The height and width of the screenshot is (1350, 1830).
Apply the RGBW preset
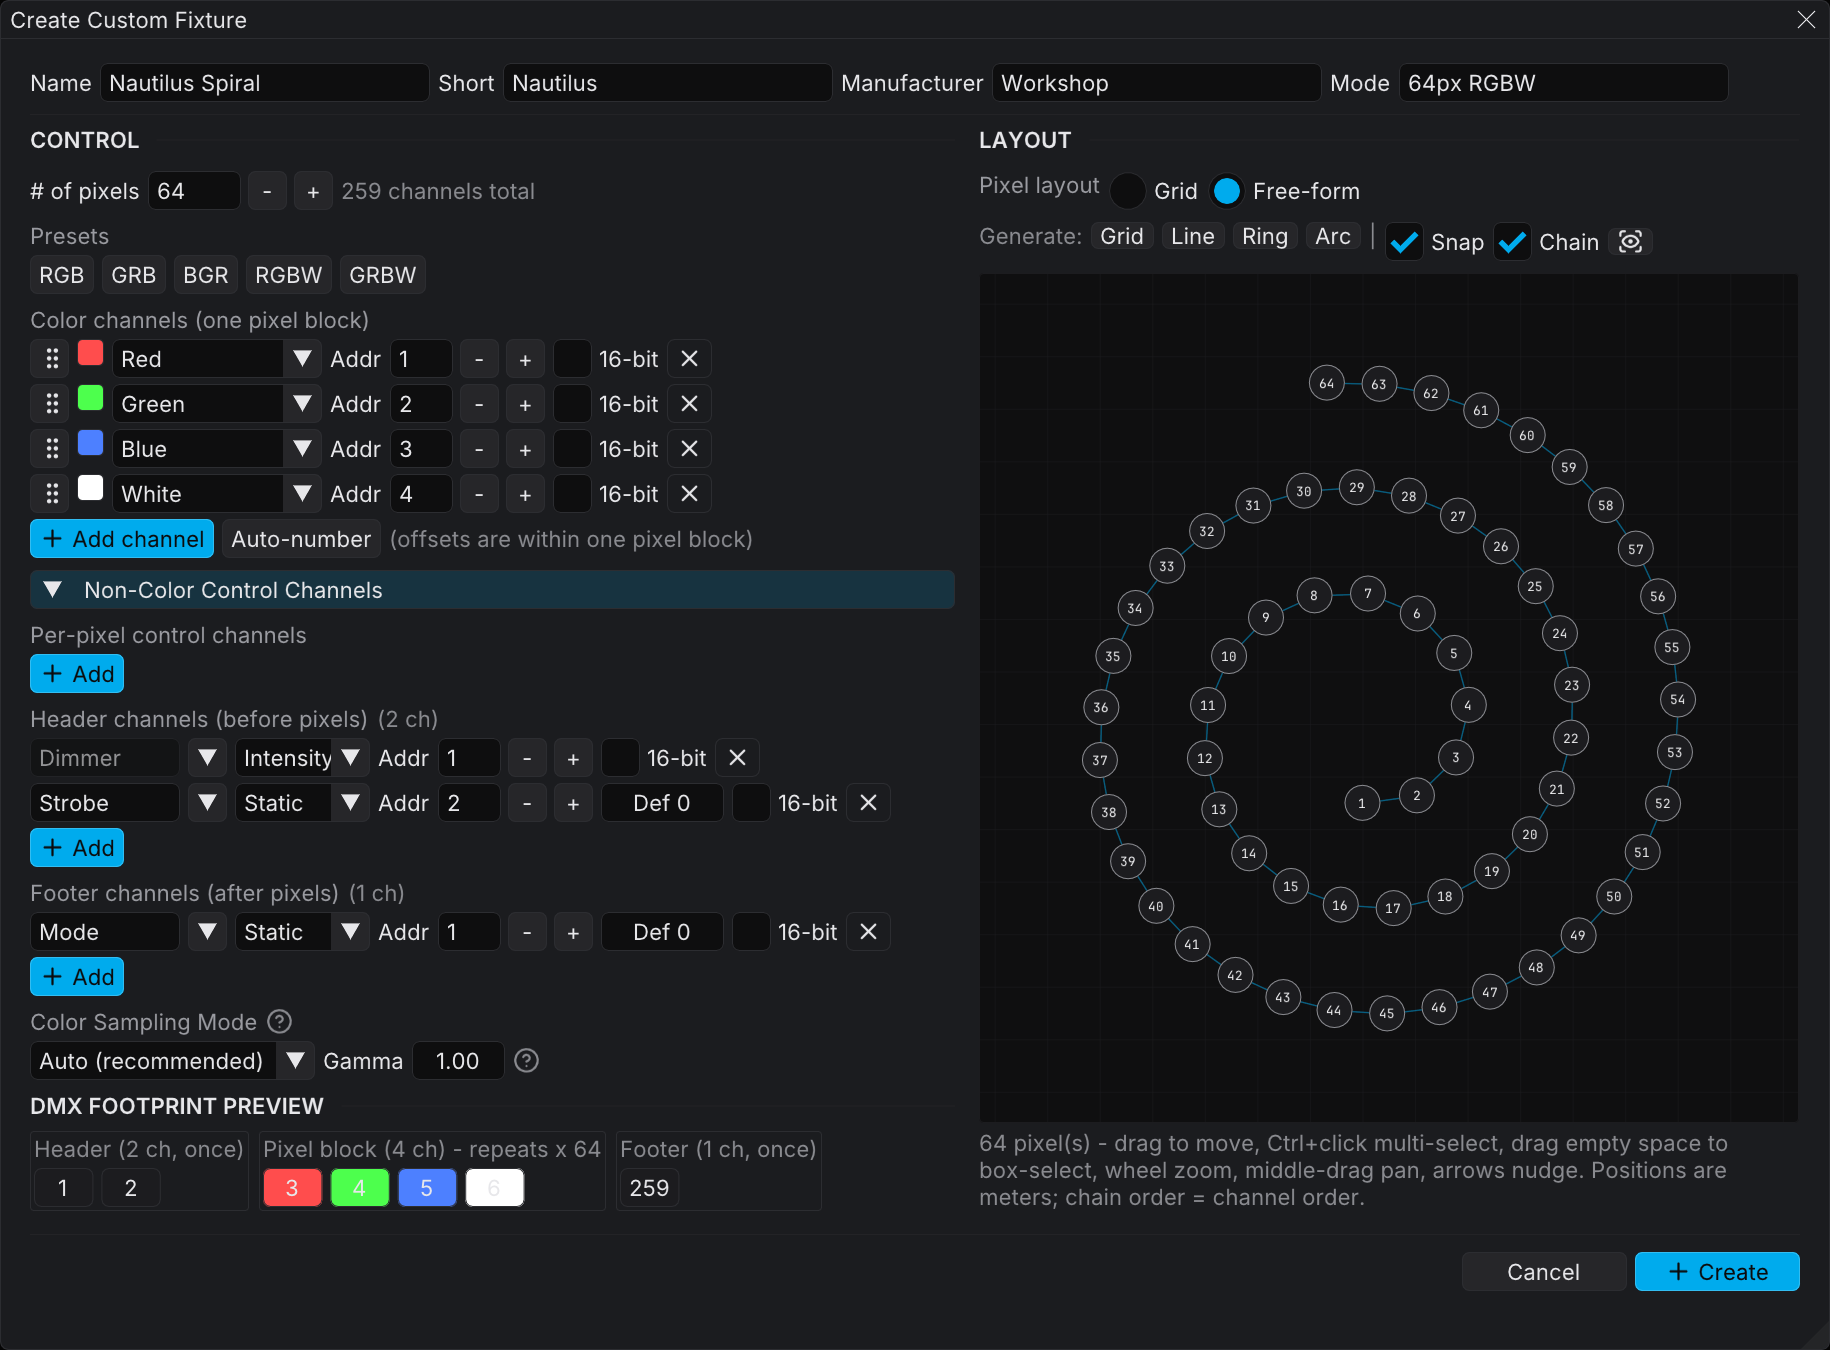tap(288, 275)
